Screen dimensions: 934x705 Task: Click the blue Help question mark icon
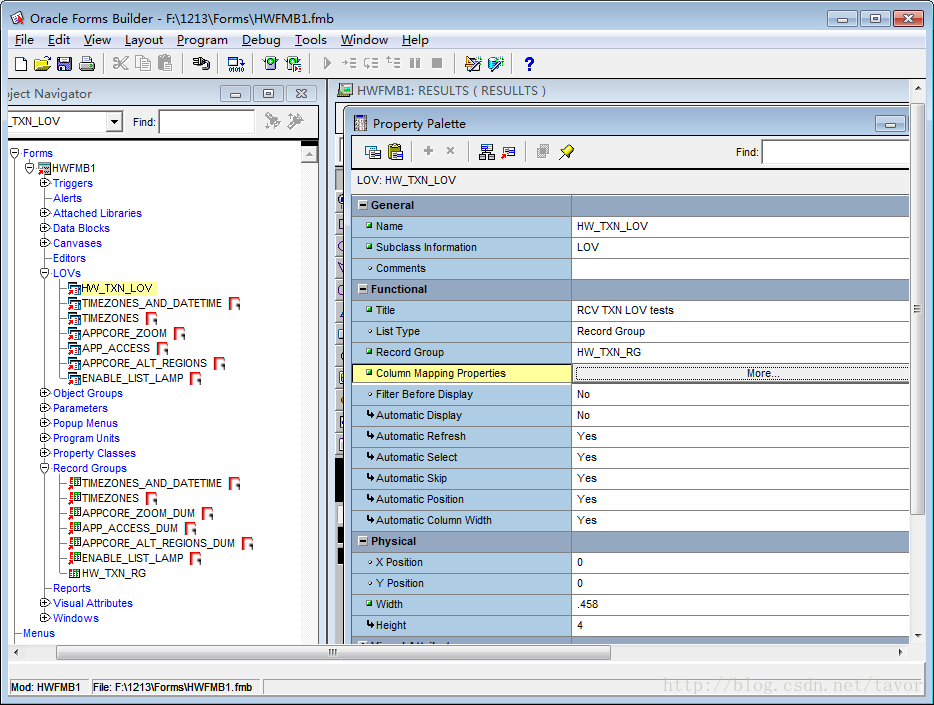(x=529, y=64)
